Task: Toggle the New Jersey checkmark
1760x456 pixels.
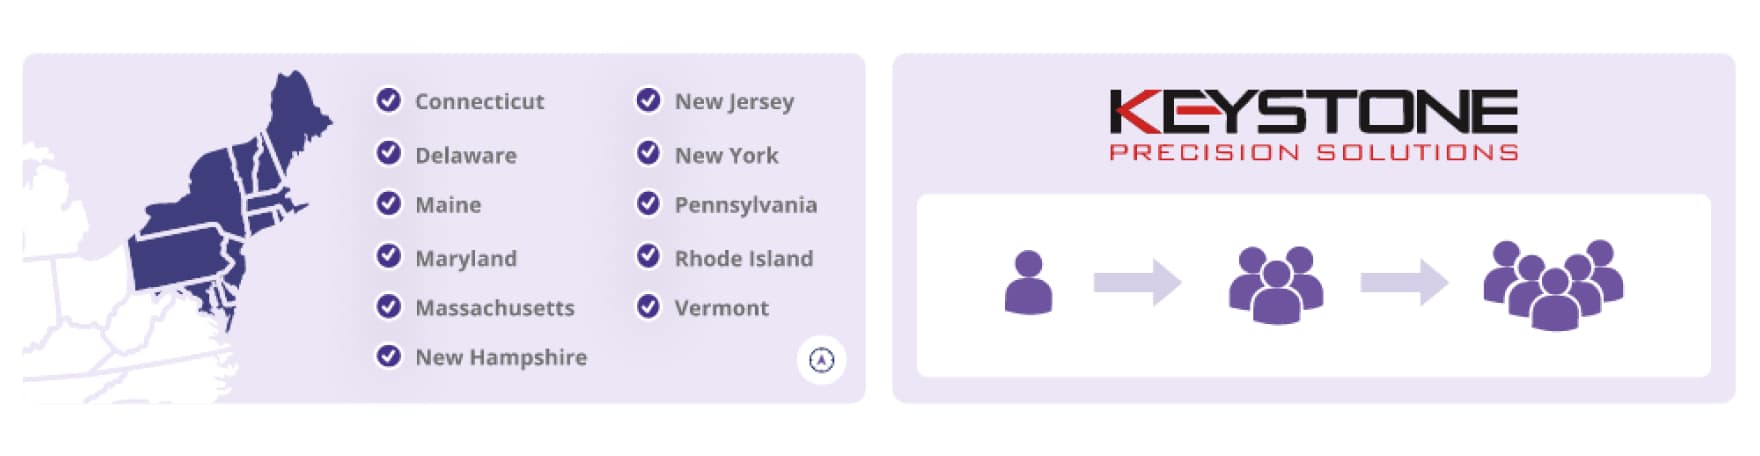Action: tap(648, 100)
